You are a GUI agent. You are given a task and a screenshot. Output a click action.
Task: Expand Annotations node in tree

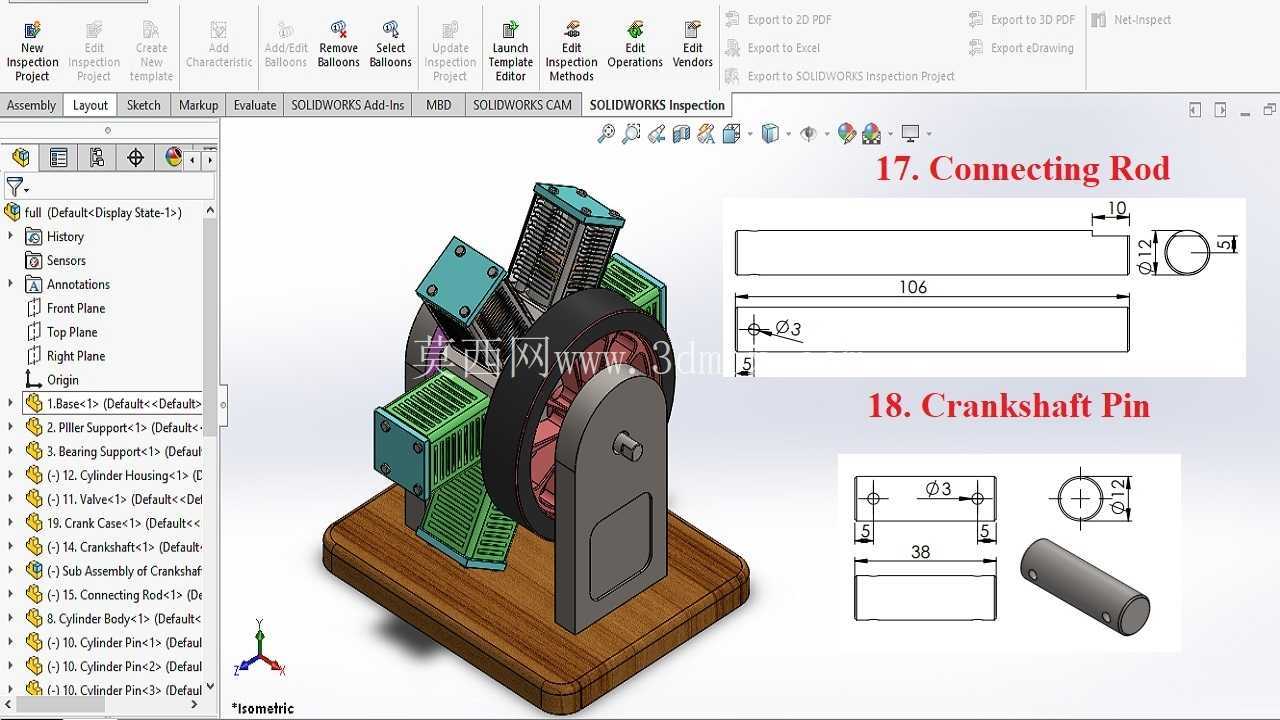pos(11,284)
